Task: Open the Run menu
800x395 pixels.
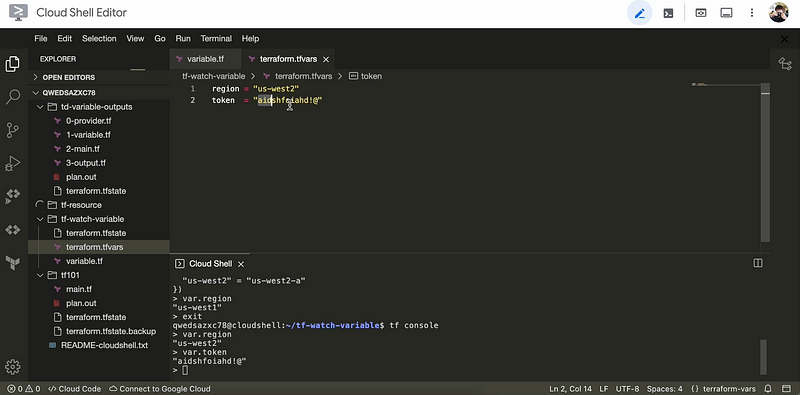Action: [x=183, y=38]
